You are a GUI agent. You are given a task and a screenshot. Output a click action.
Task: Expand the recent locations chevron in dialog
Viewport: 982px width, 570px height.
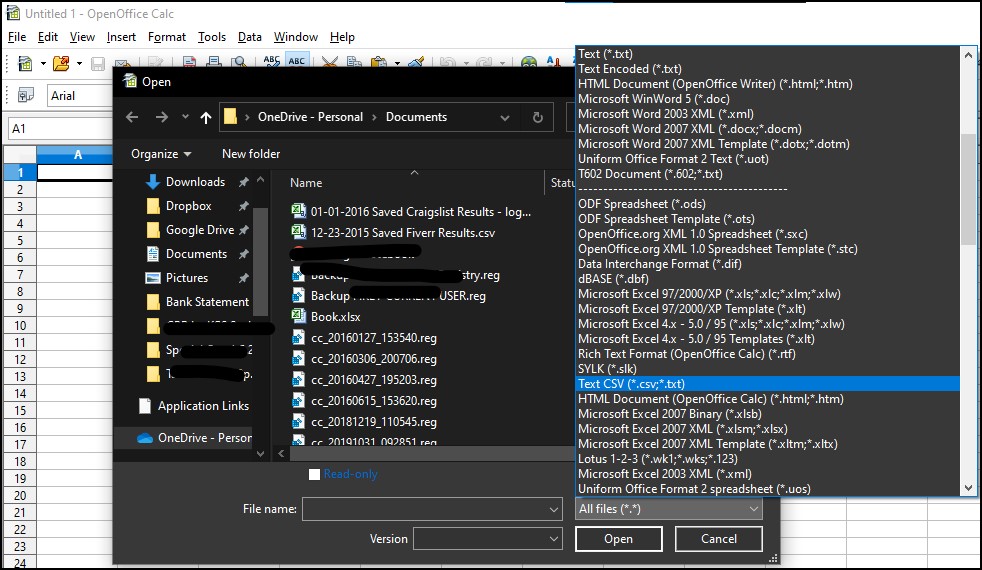pyautogui.click(x=185, y=117)
